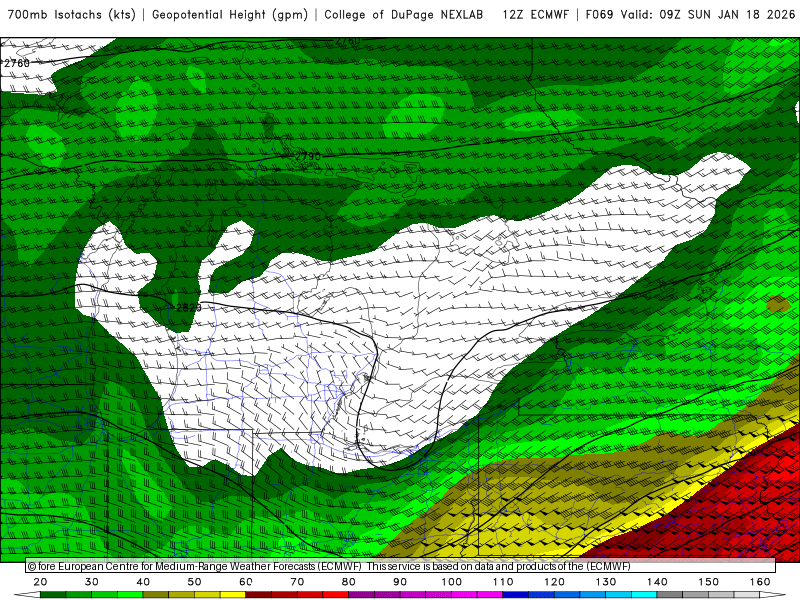
Task: Click the '700mb Isotachs (kts)' title text
Action: pyautogui.click(x=71, y=14)
